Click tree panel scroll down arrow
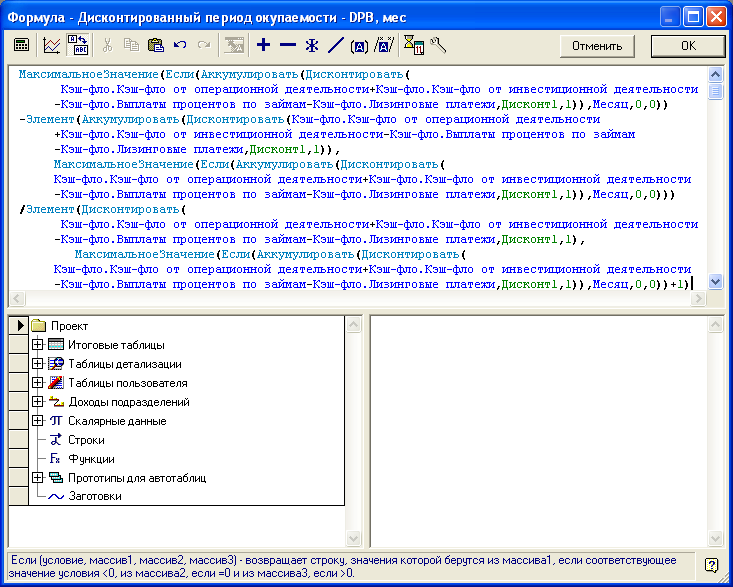Image resolution: width=733 pixels, height=587 pixels. 353,538
